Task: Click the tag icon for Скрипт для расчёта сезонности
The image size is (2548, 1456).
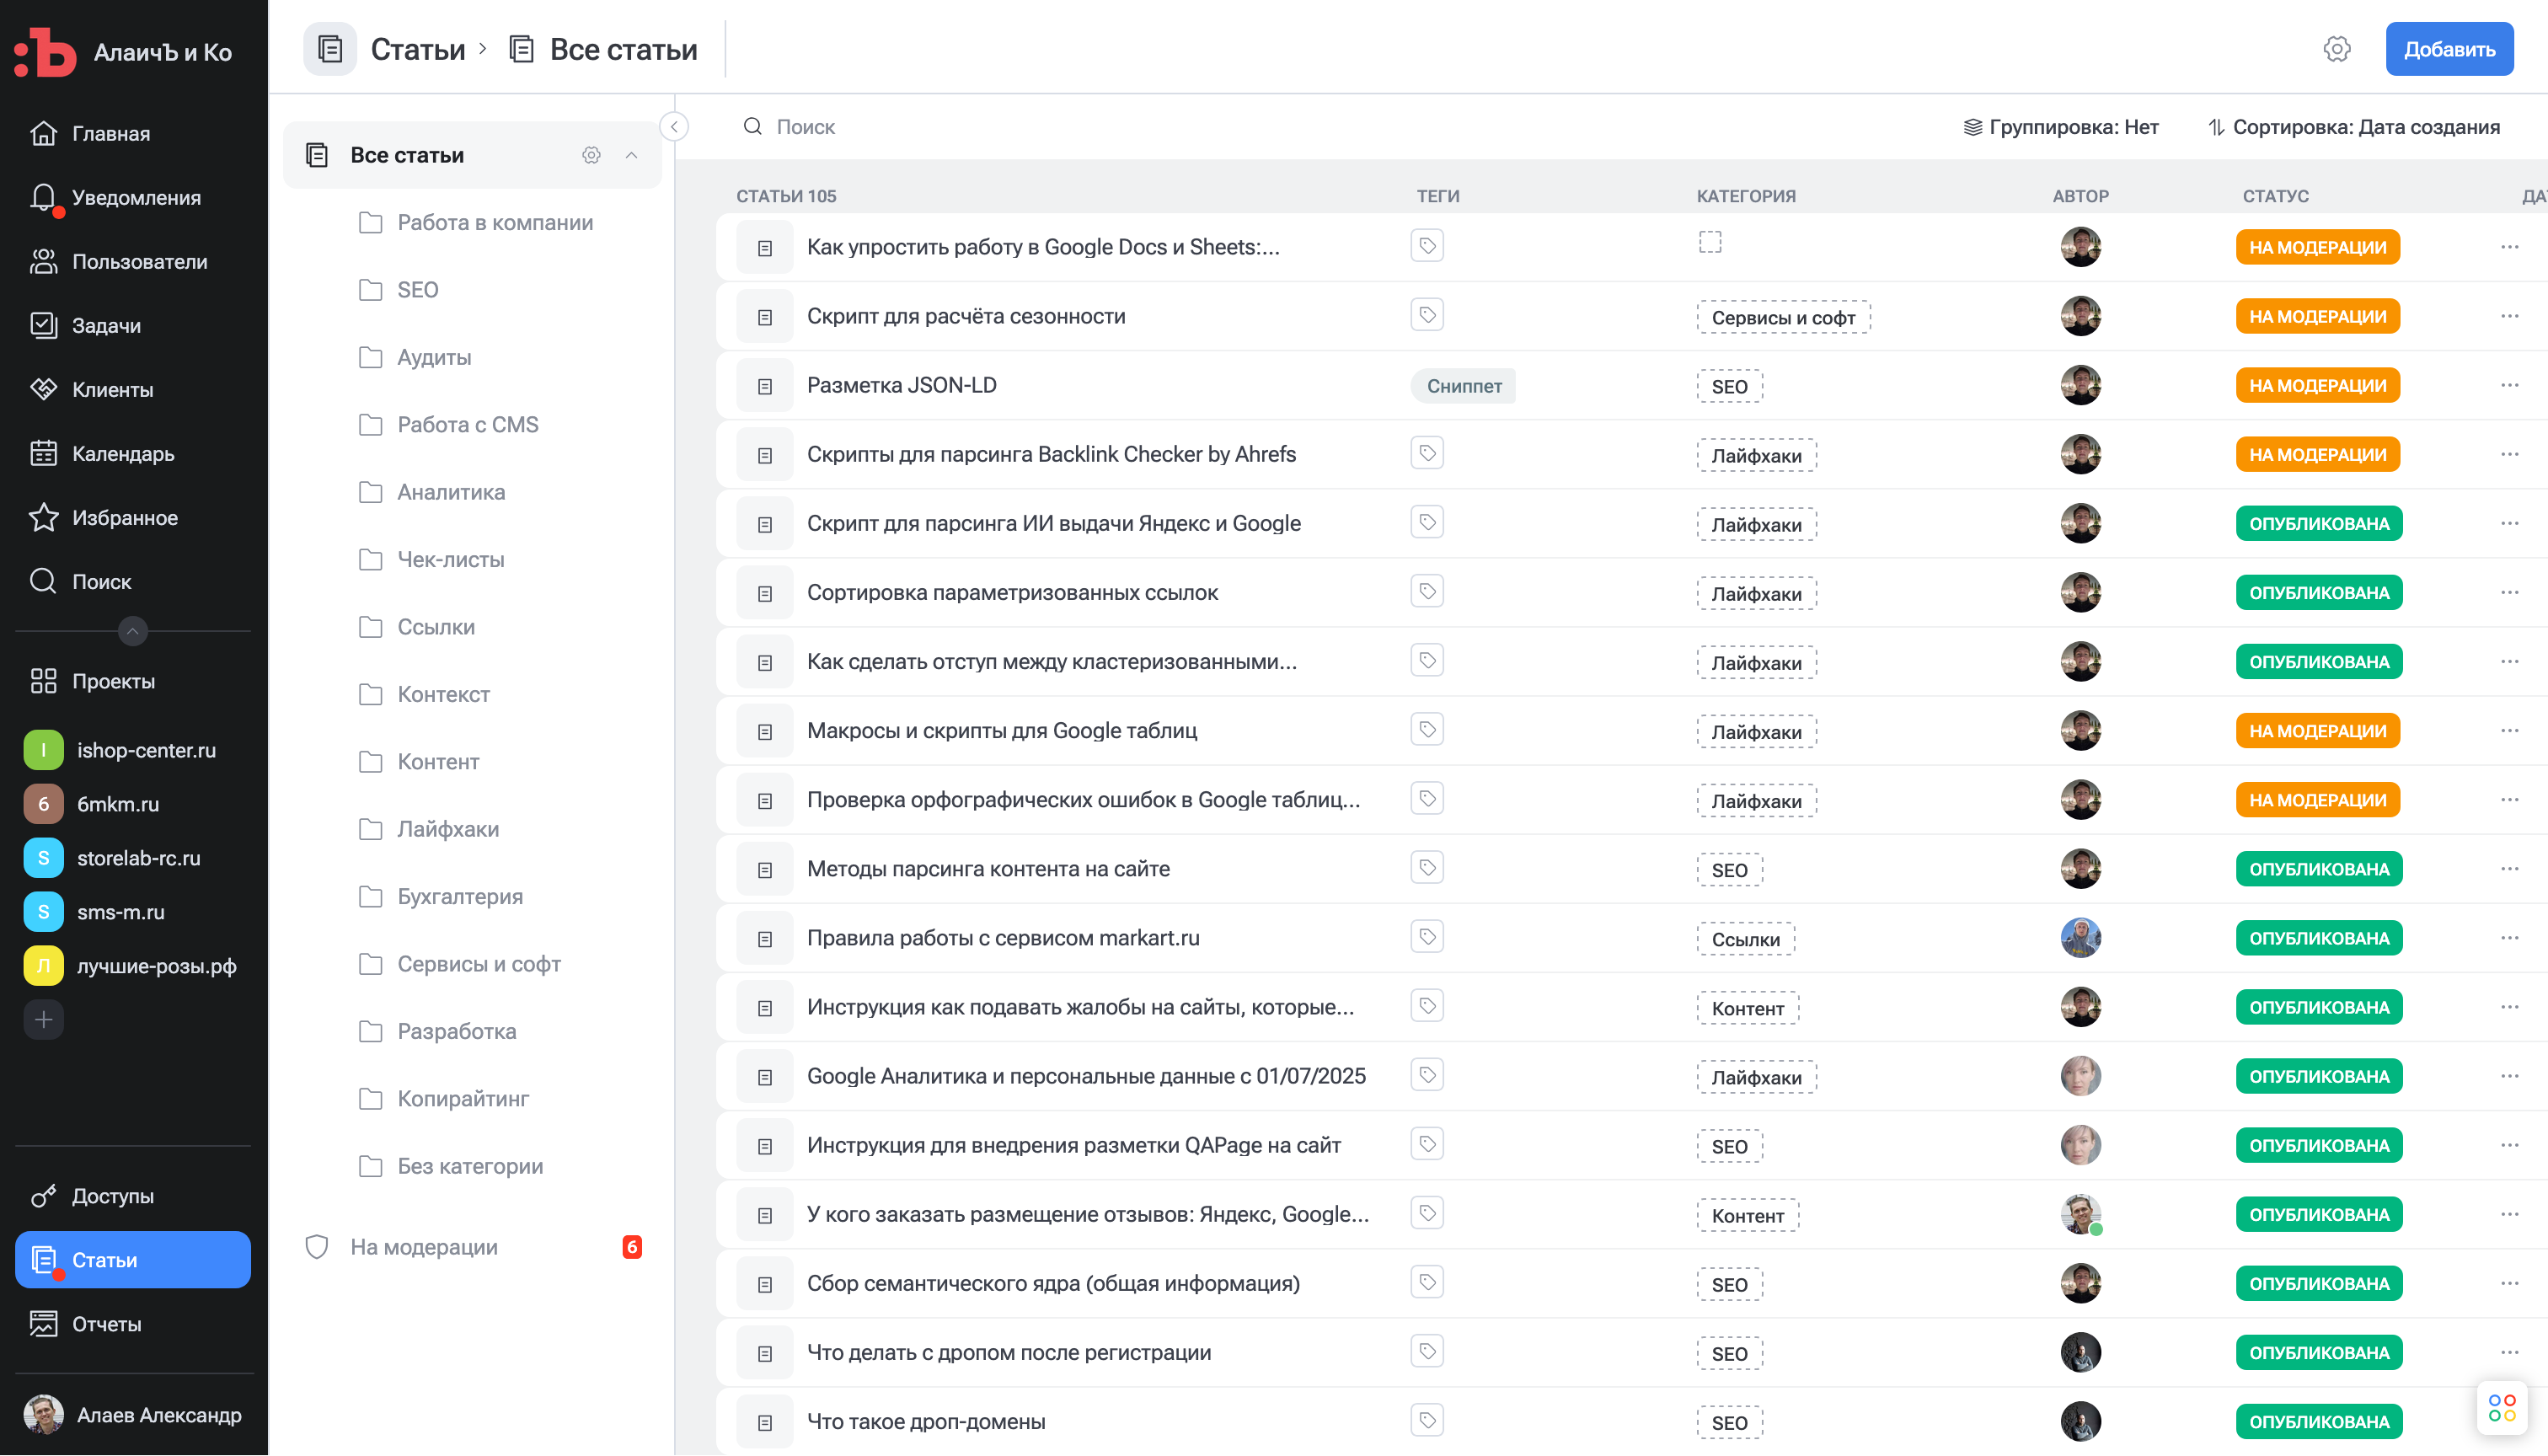Action: click(x=1427, y=315)
